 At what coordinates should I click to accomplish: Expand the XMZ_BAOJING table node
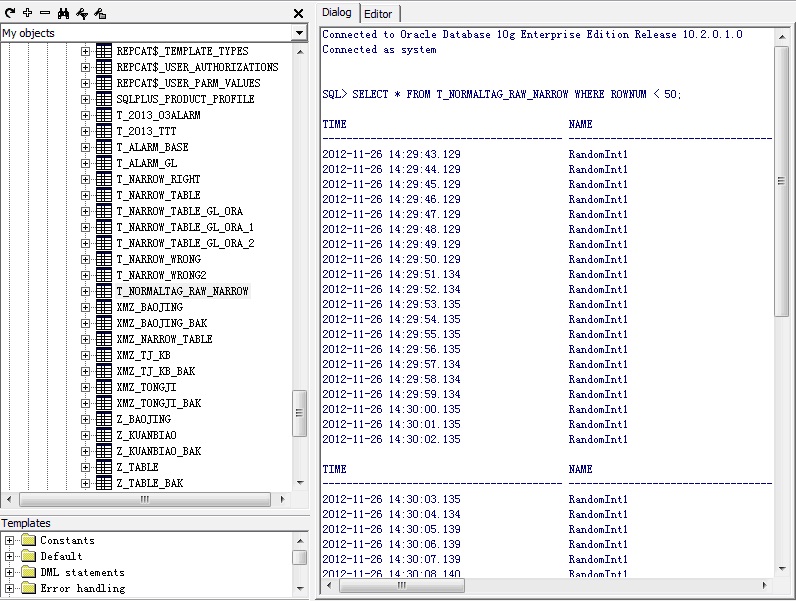pyautogui.click(x=85, y=307)
